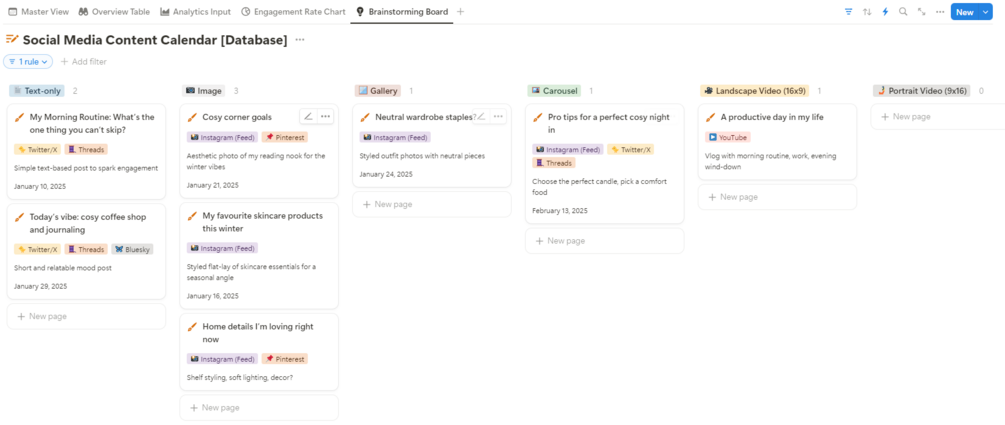This screenshot has height=425, width=1005.
Task: Expand the database to full page
Action: 921,12
